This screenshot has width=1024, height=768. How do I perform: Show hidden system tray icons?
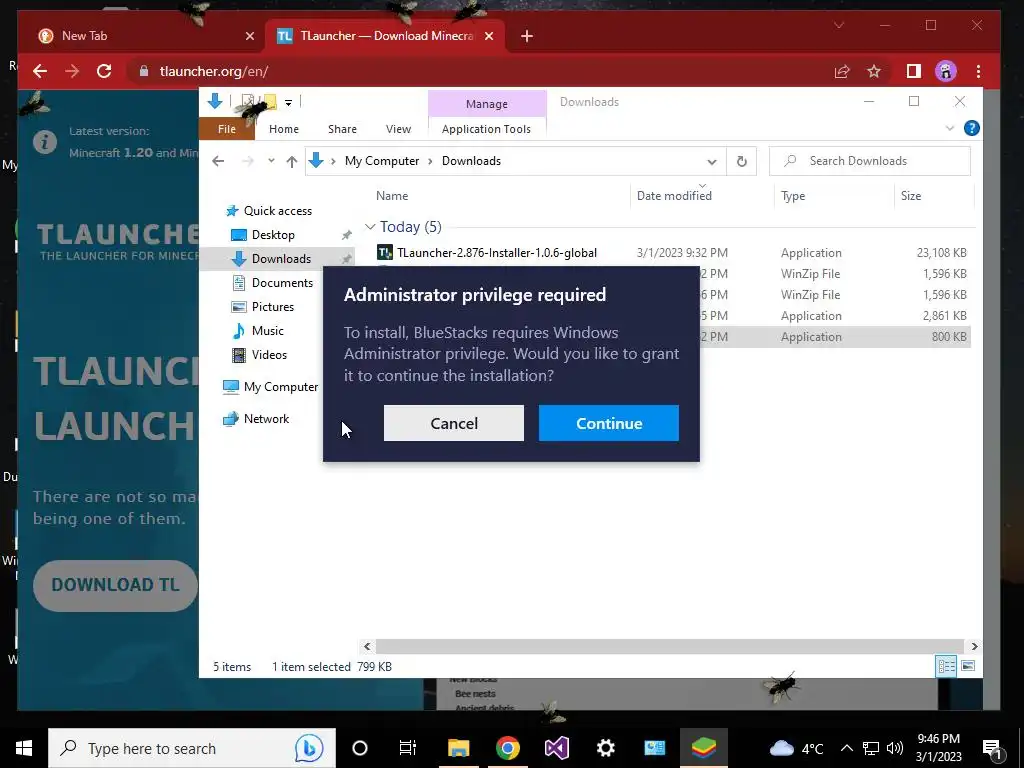tap(846, 748)
